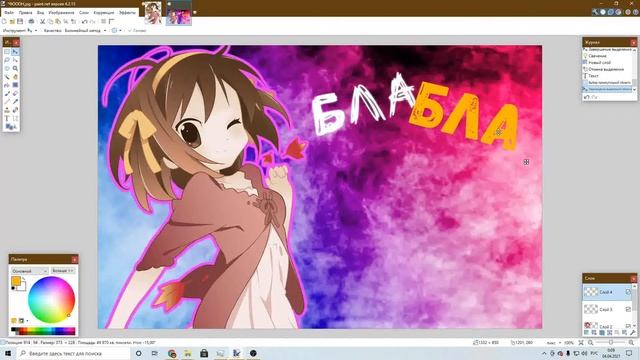The width and height of the screenshot is (640, 360).
Task: Open the Основной color mode dropdown in Palette
Action: (29, 271)
